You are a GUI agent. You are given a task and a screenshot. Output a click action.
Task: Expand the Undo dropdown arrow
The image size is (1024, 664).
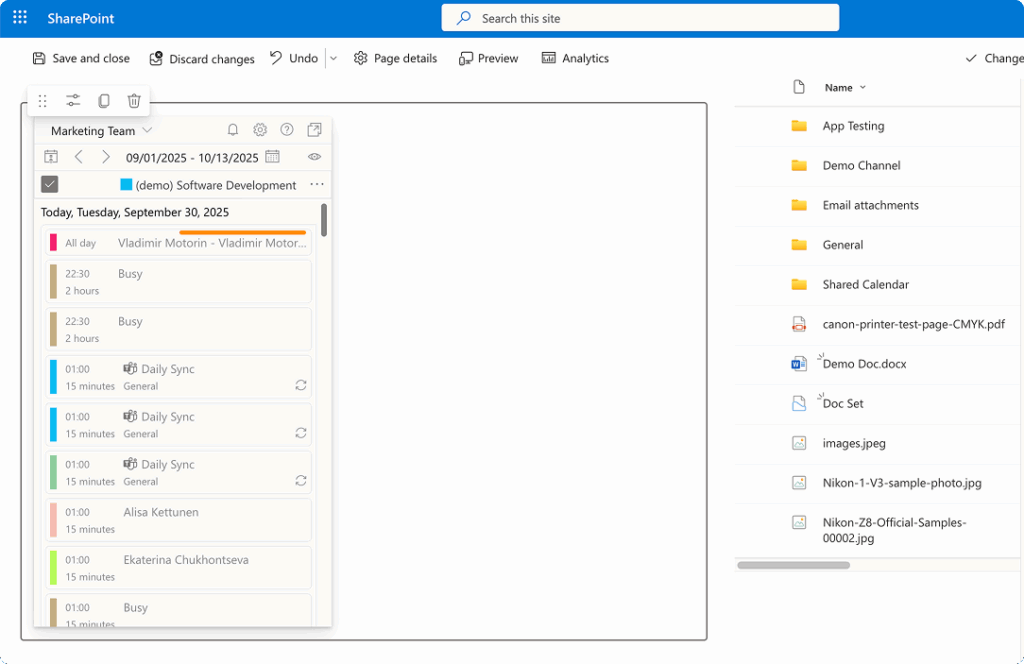click(334, 59)
